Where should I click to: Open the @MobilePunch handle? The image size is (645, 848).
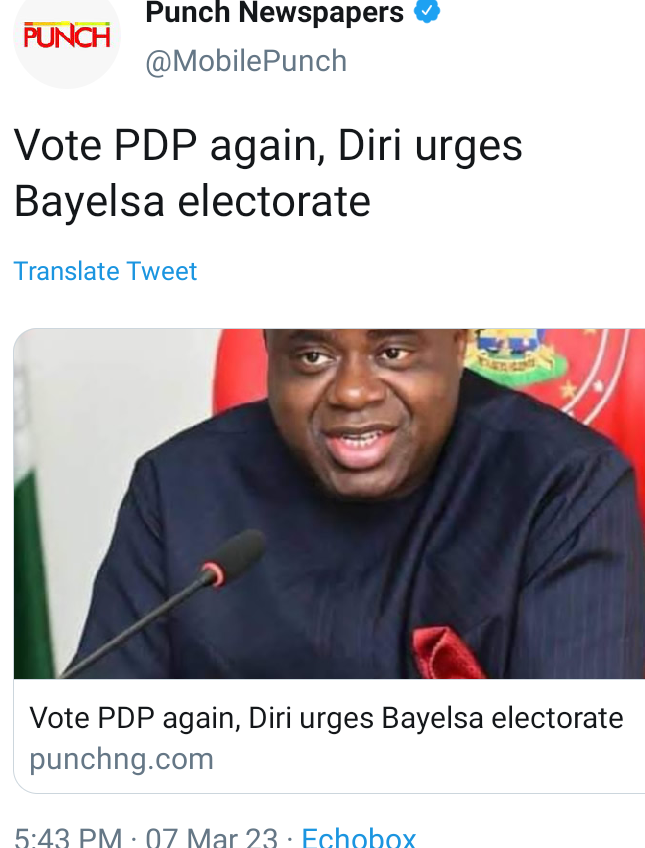coord(246,61)
